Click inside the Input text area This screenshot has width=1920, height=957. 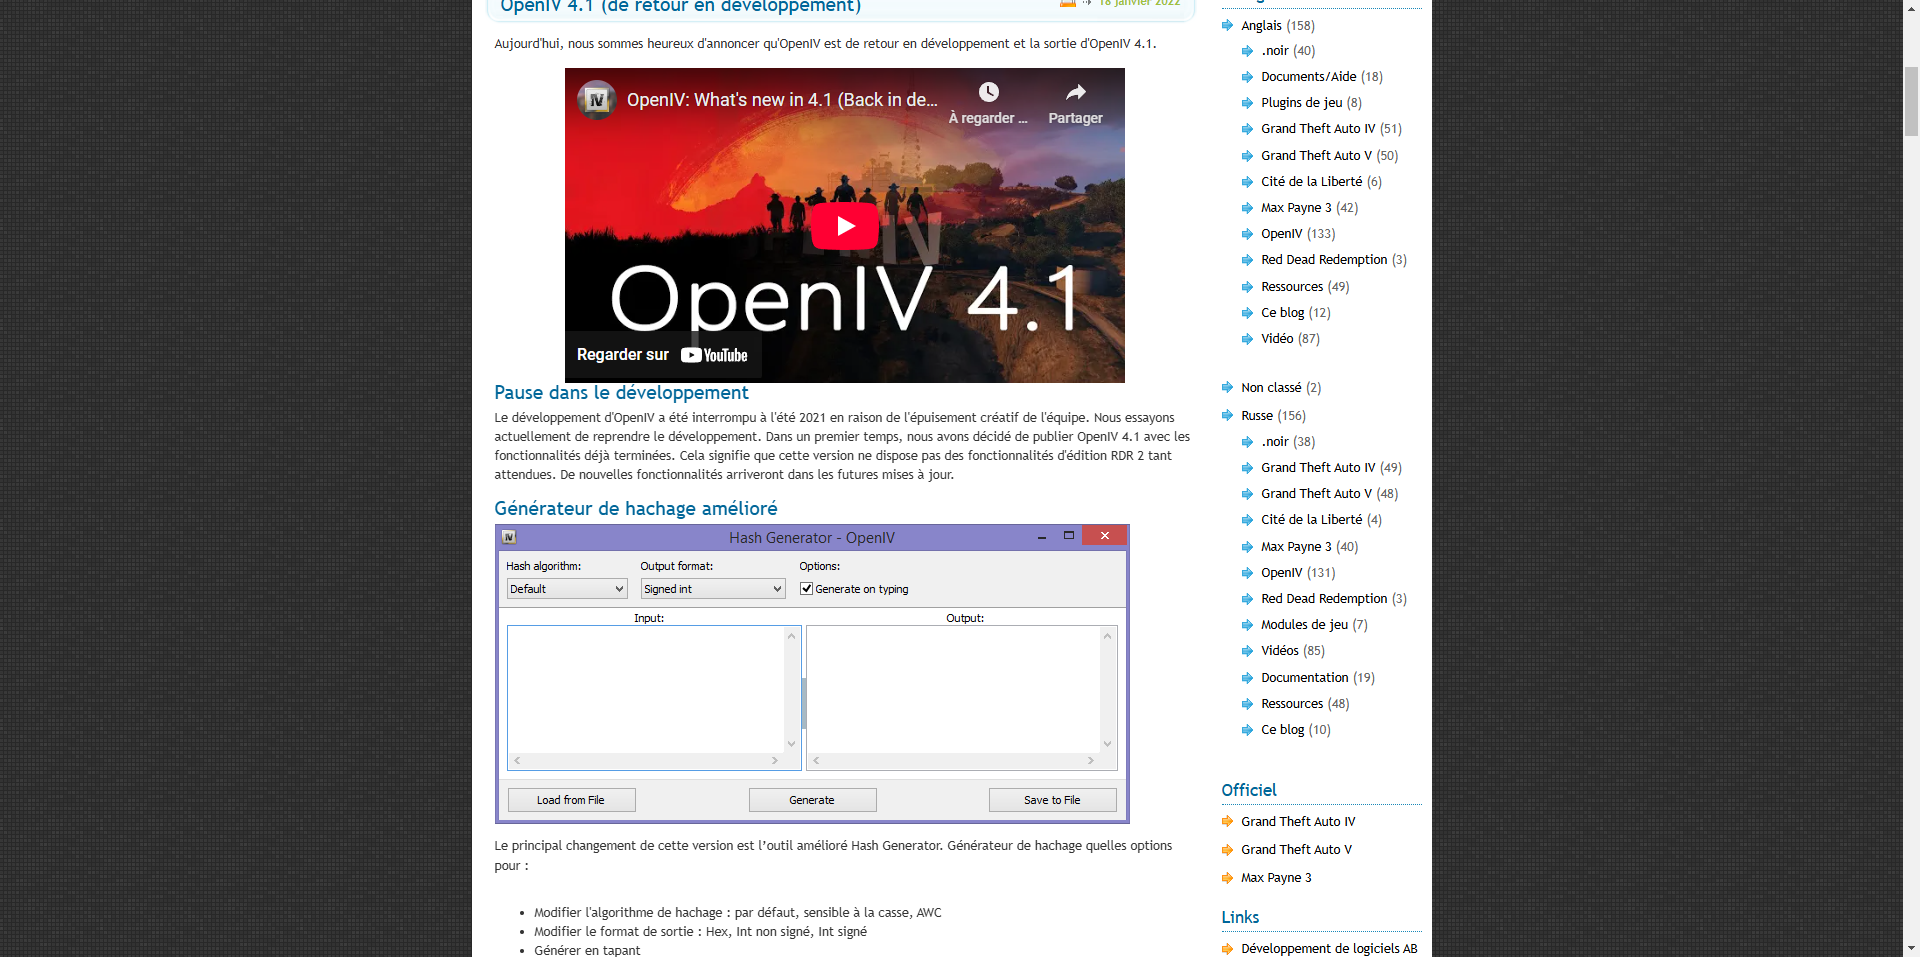coord(646,690)
